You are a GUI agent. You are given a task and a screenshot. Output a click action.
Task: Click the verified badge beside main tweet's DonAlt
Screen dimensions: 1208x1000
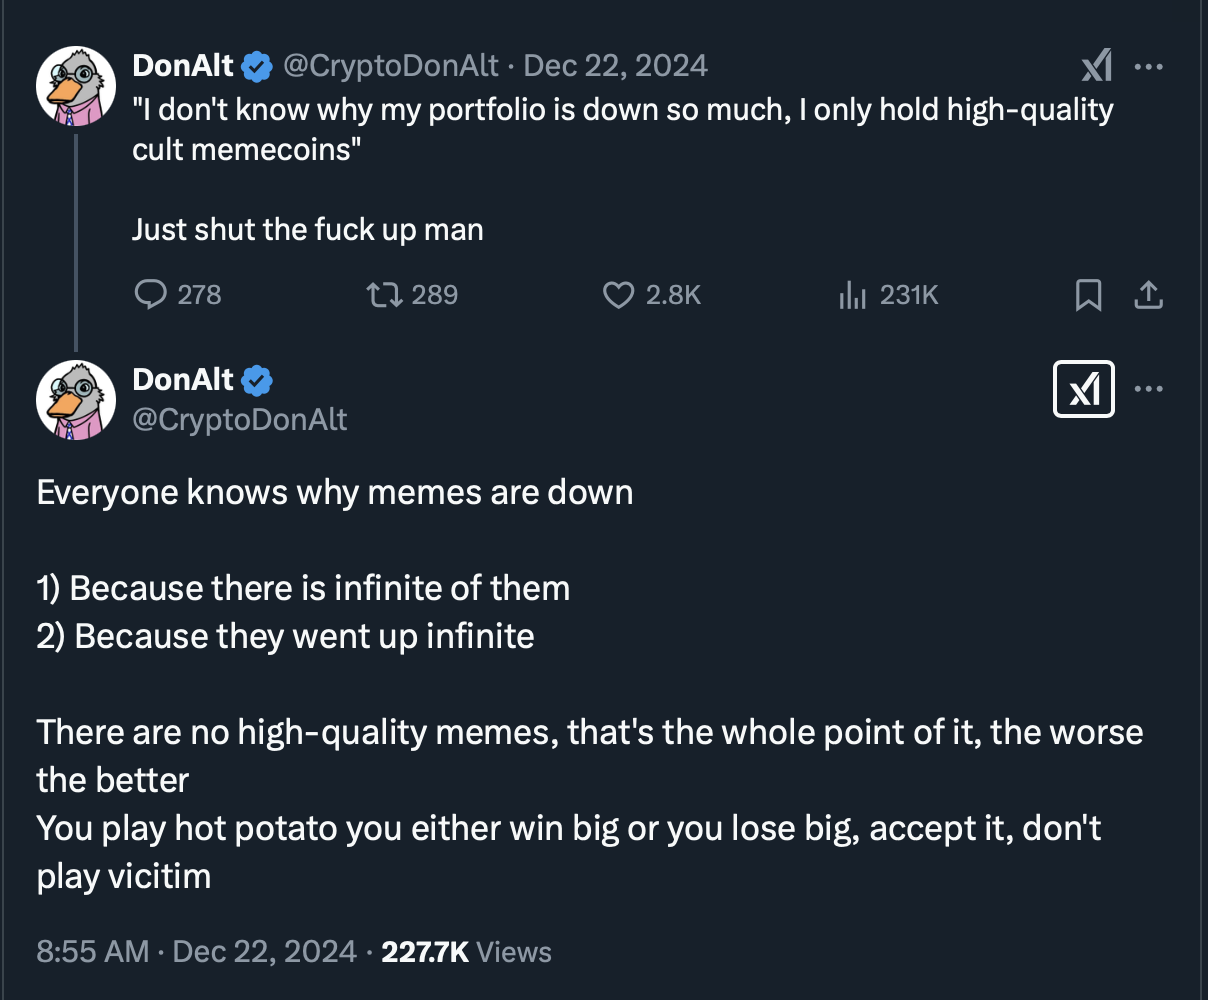tap(258, 380)
